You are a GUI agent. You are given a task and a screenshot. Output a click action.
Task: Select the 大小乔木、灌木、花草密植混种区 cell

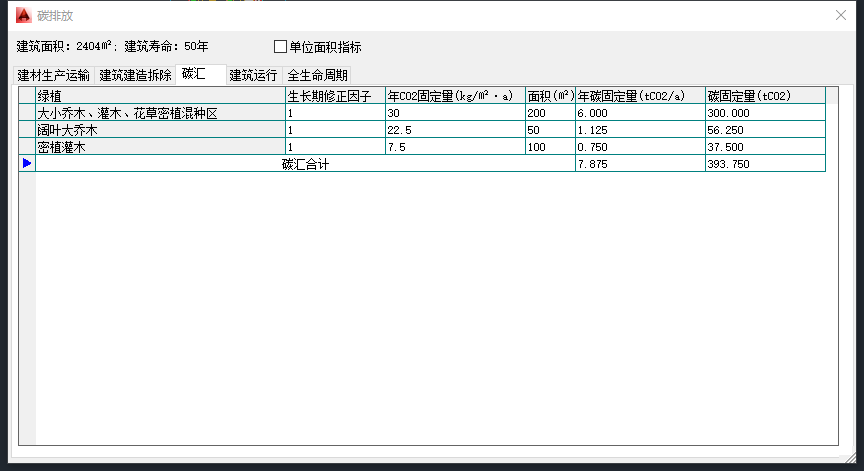(x=160, y=113)
